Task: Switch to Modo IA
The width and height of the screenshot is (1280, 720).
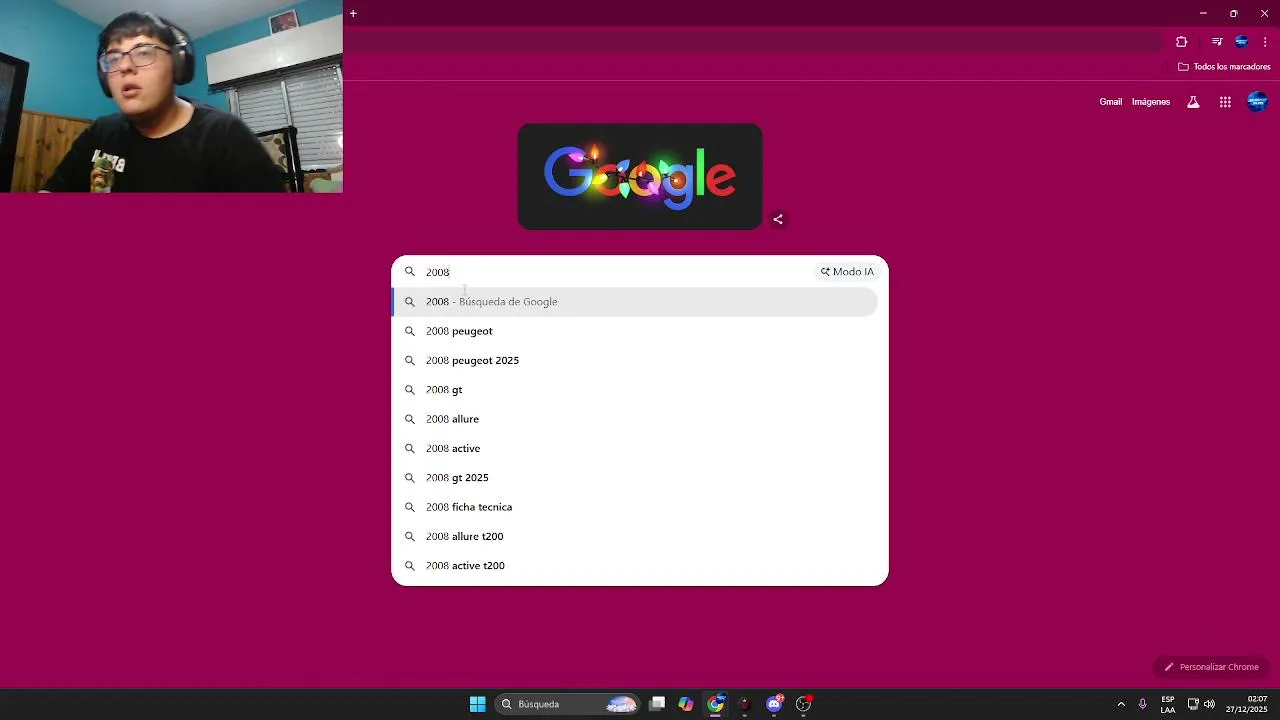Action: [847, 272]
